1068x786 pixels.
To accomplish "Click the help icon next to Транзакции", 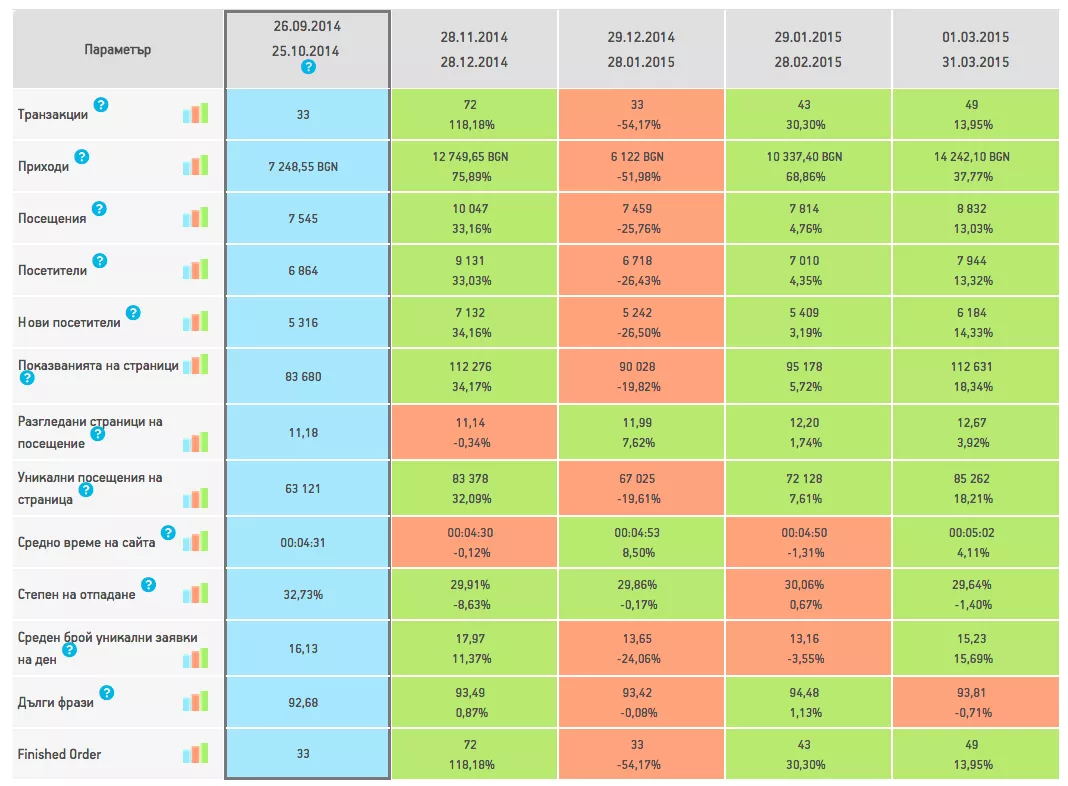I will (x=101, y=105).
